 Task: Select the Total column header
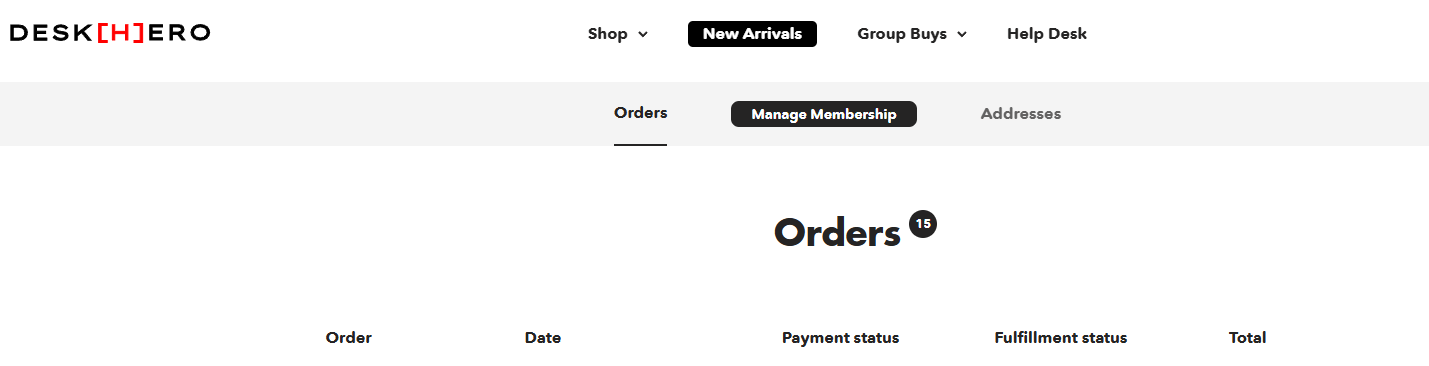point(1248,338)
